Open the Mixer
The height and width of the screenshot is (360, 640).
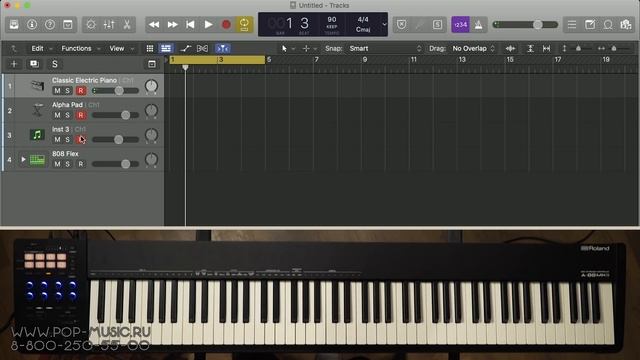point(109,24)
